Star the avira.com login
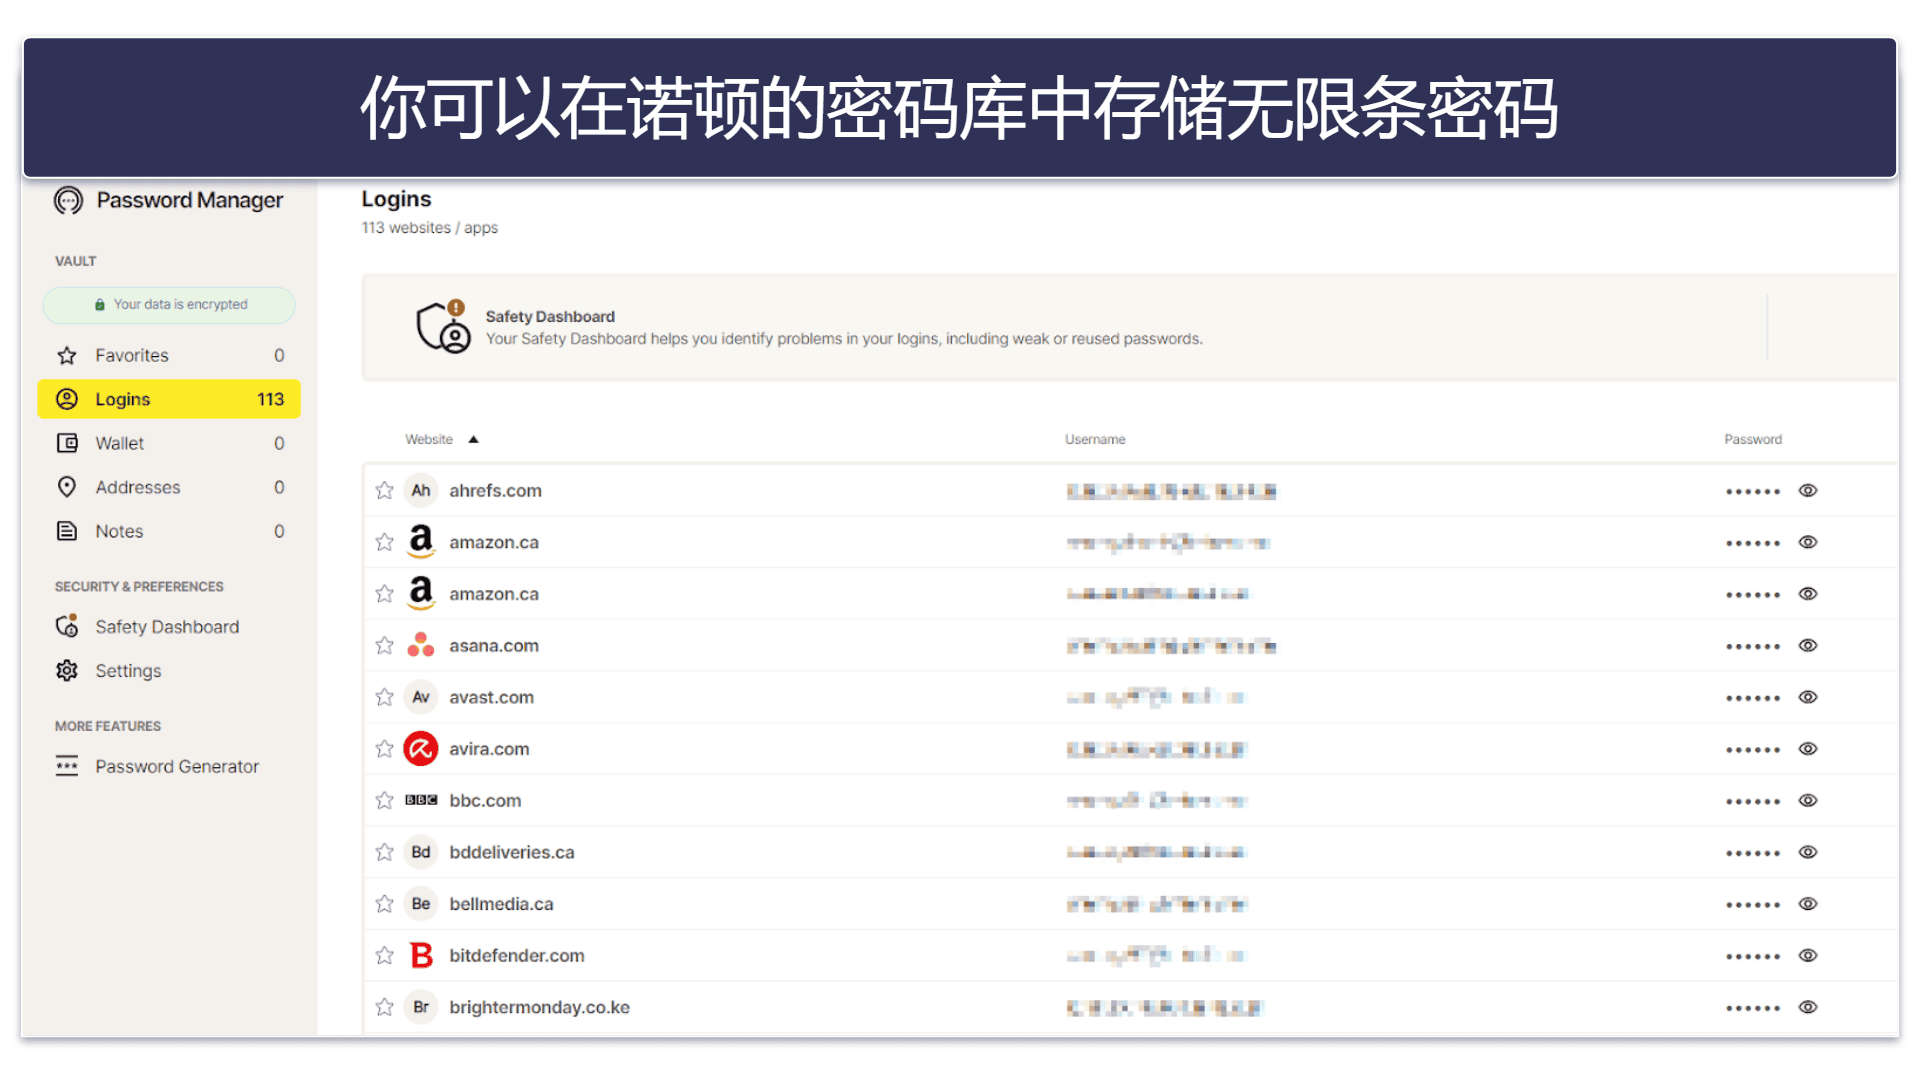 [x=384, y=749]
